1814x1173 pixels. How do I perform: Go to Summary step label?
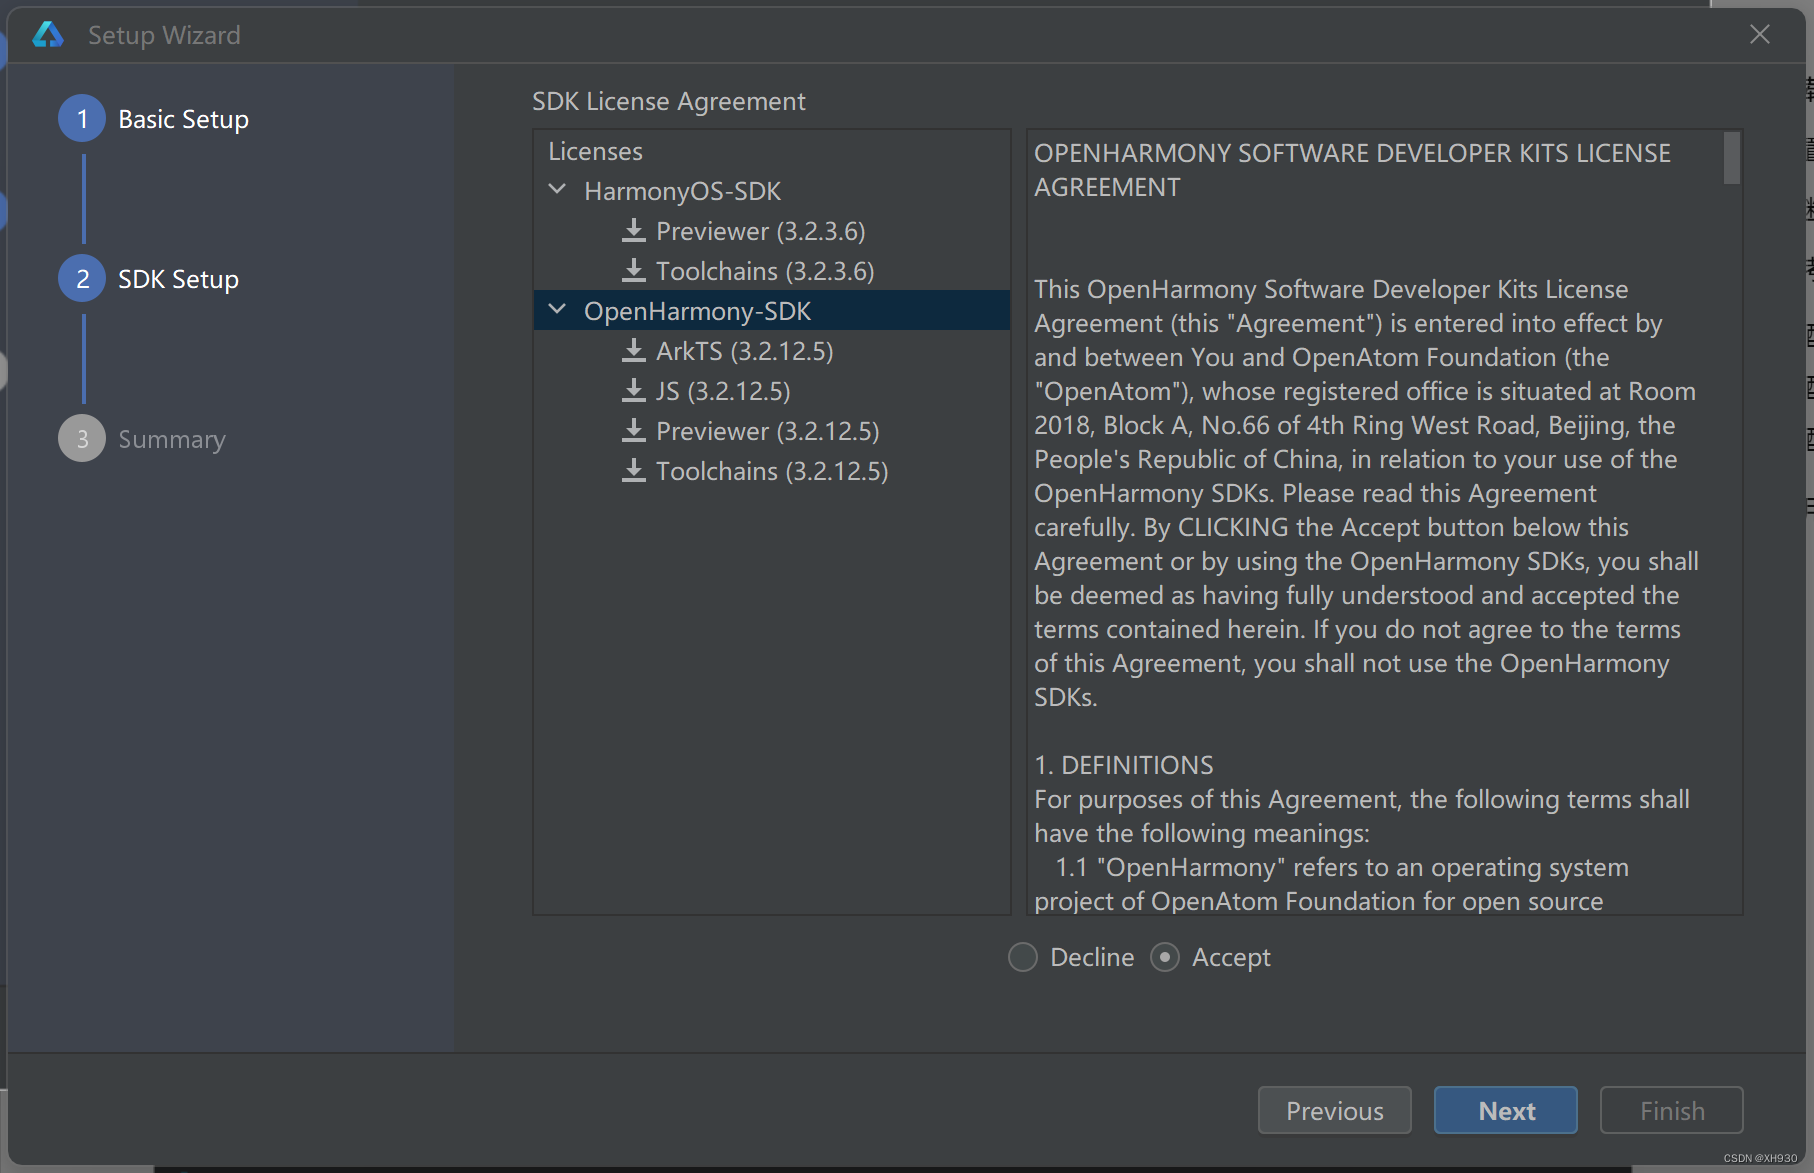point(172,440)
